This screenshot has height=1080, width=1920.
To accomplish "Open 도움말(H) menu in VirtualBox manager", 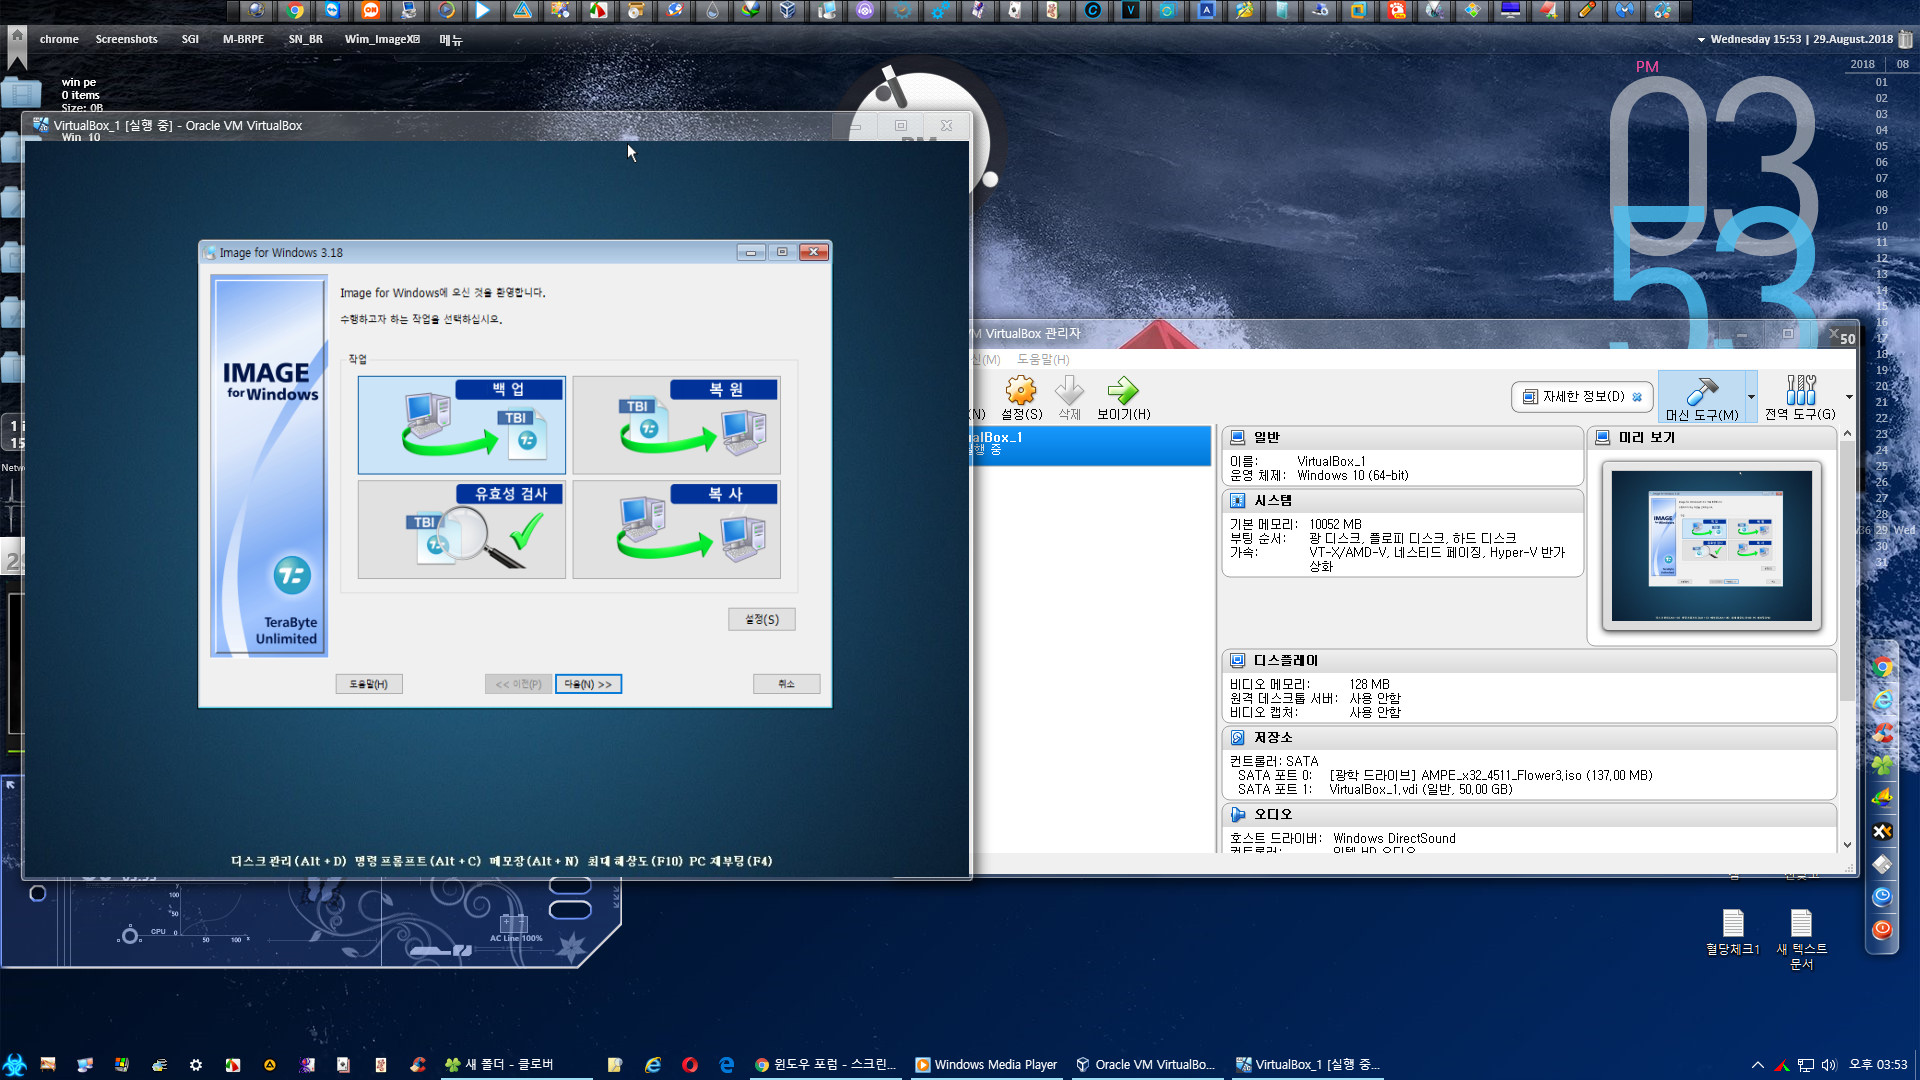I will click(x=1043, y=359).
